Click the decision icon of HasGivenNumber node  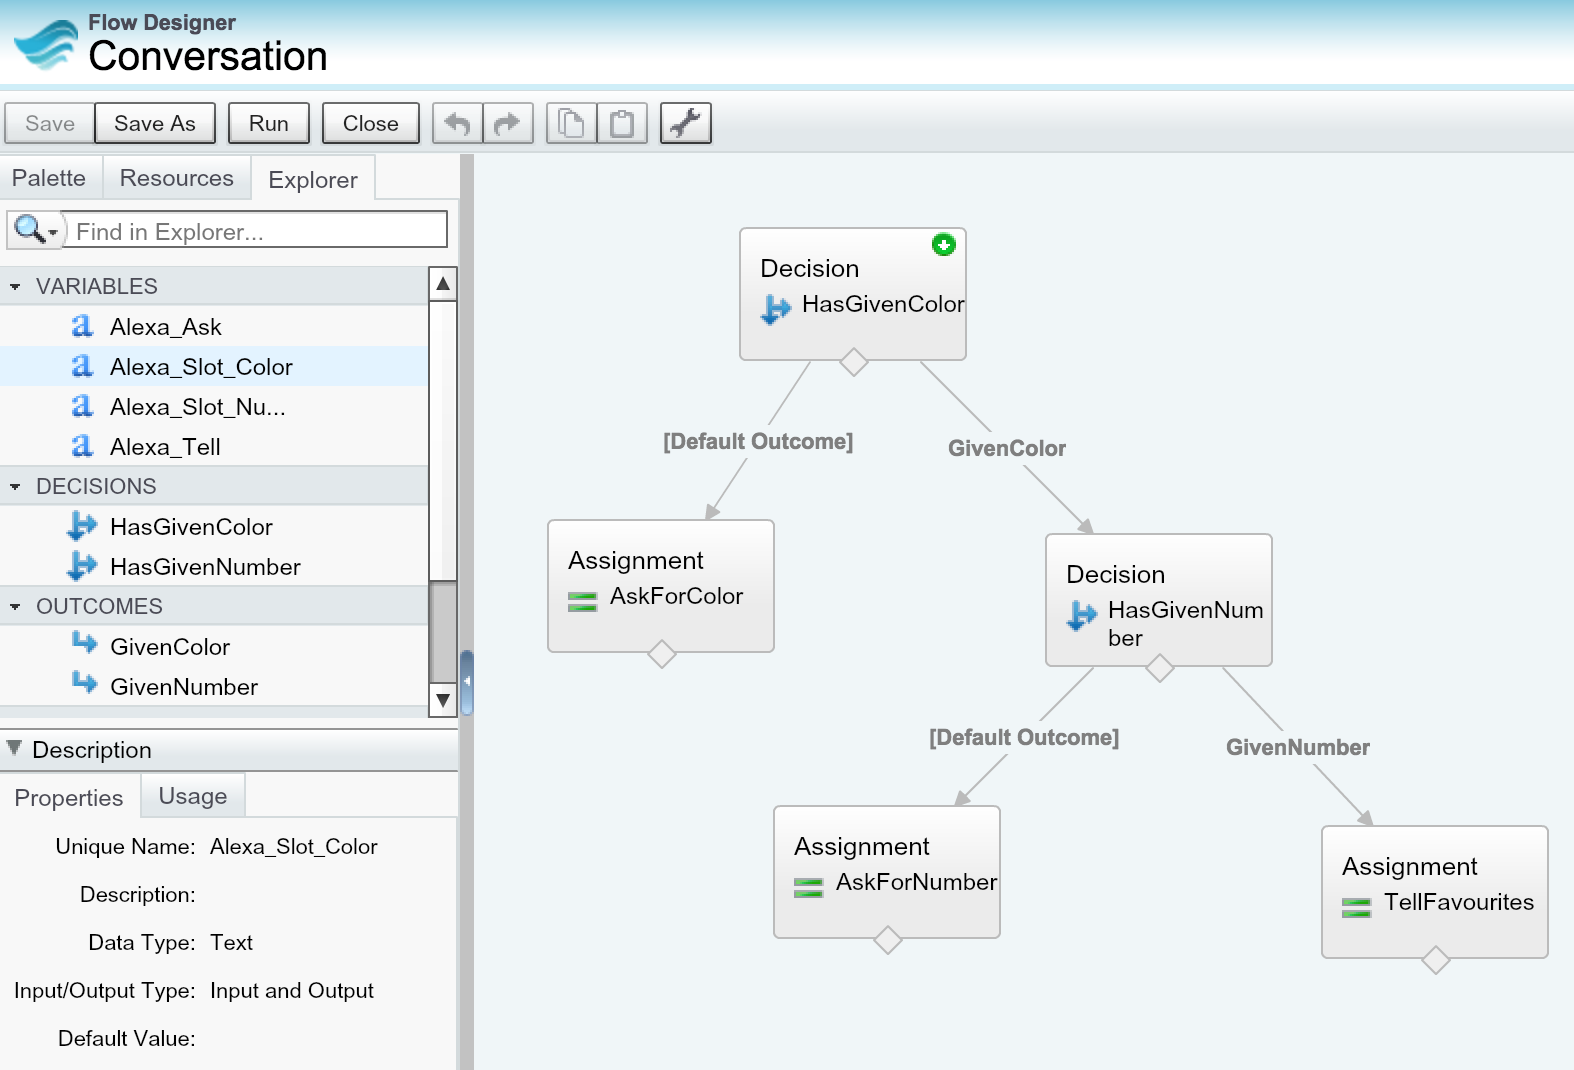(x=1082, y=615)
